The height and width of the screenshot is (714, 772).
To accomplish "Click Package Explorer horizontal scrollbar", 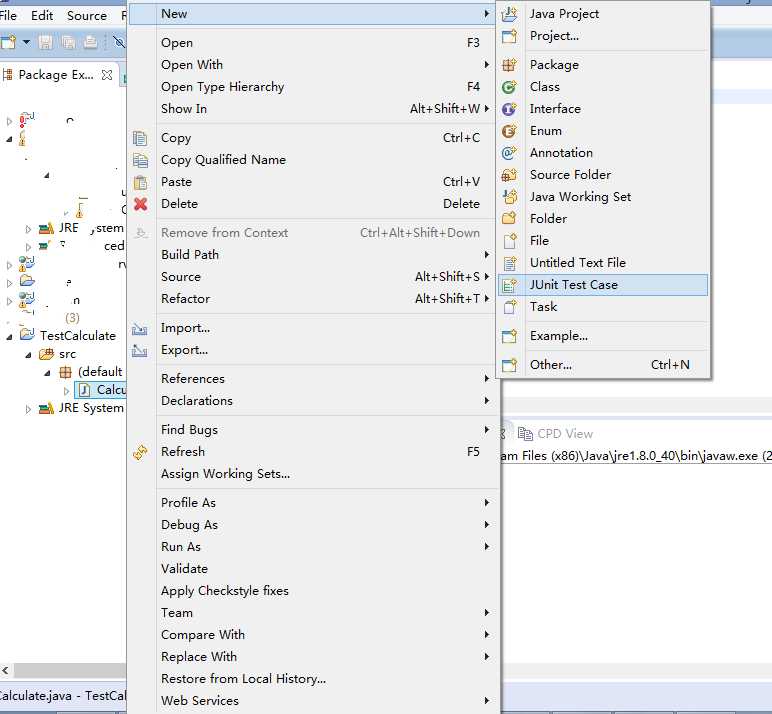I will [x=70, y=670].
